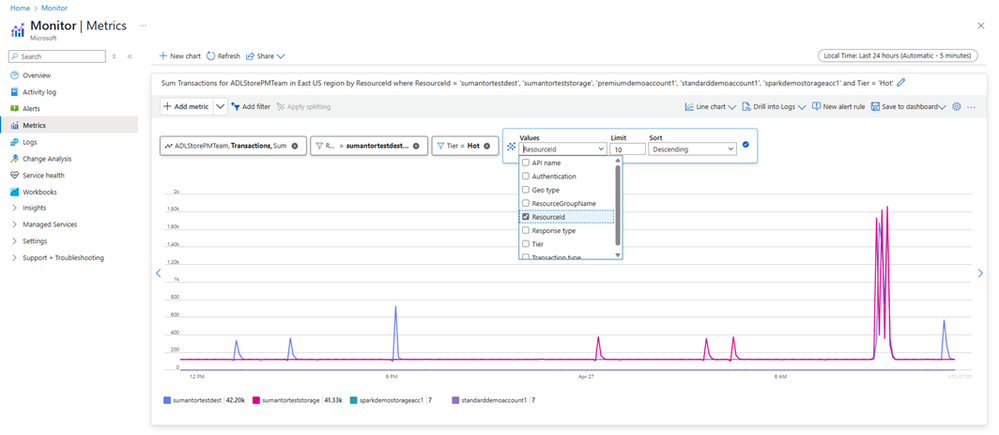Open the Sort Descending dropdown

[692, 149]
